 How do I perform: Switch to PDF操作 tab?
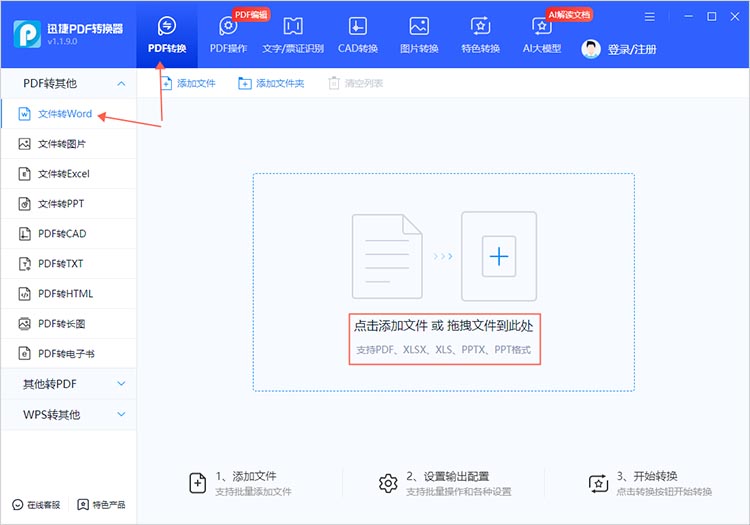coord(228,35)
